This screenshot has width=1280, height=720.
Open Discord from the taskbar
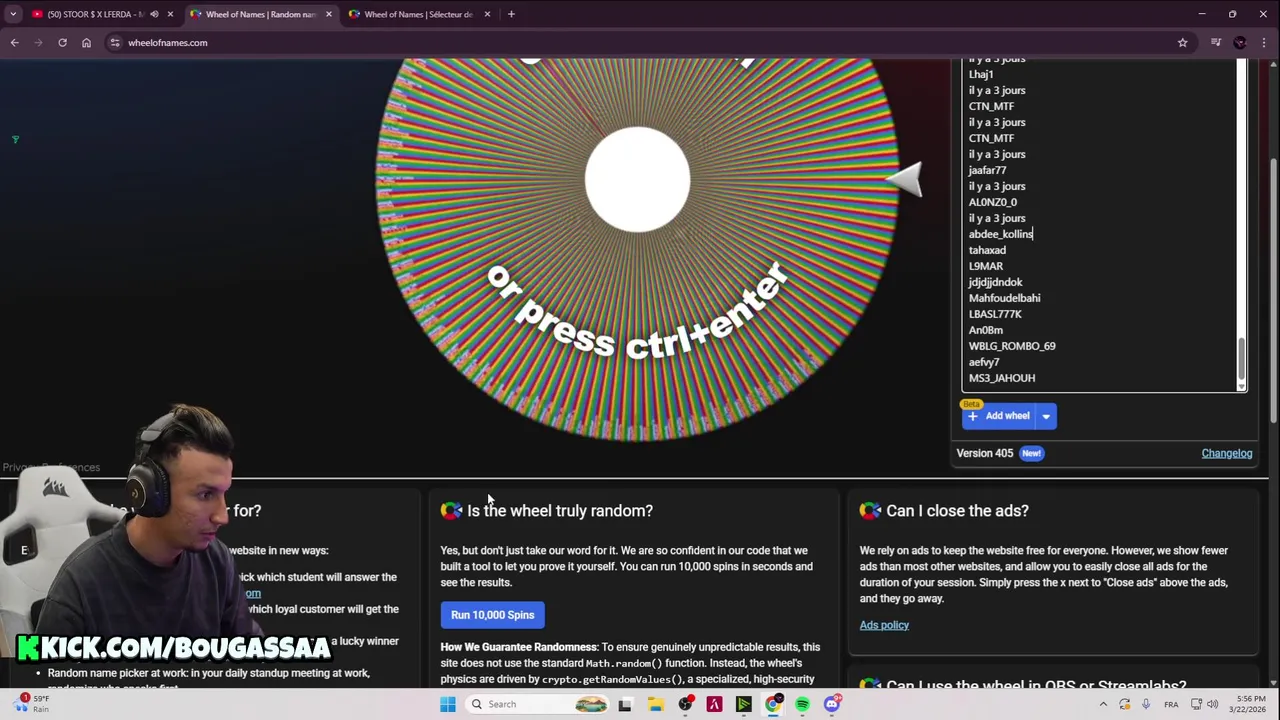pos(832,704)
